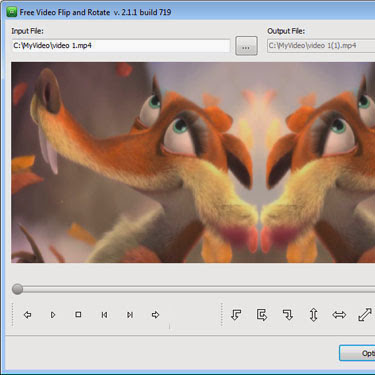
Task: Flip video diagonally with diagonal arrow icon
Action: [365, 315]
